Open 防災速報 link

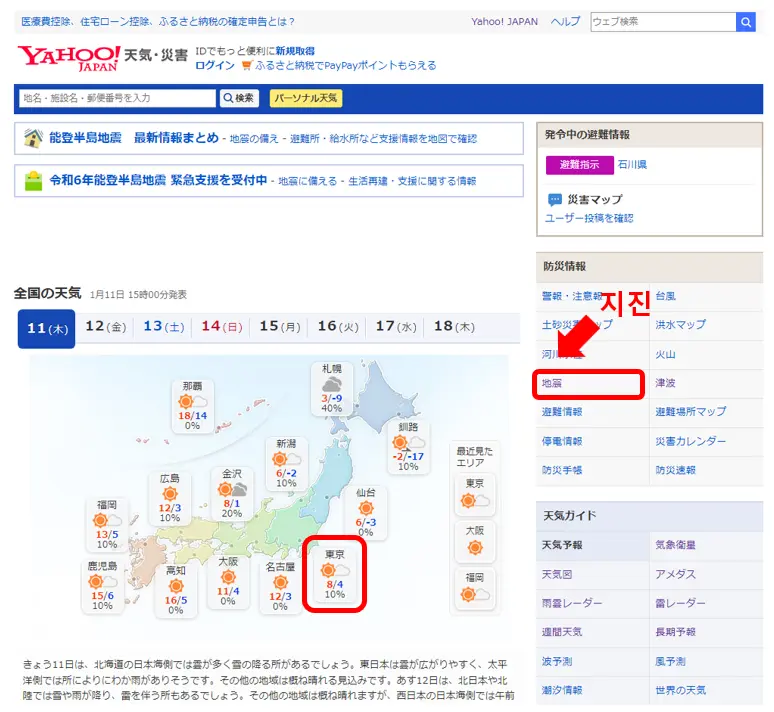(675, 470)
